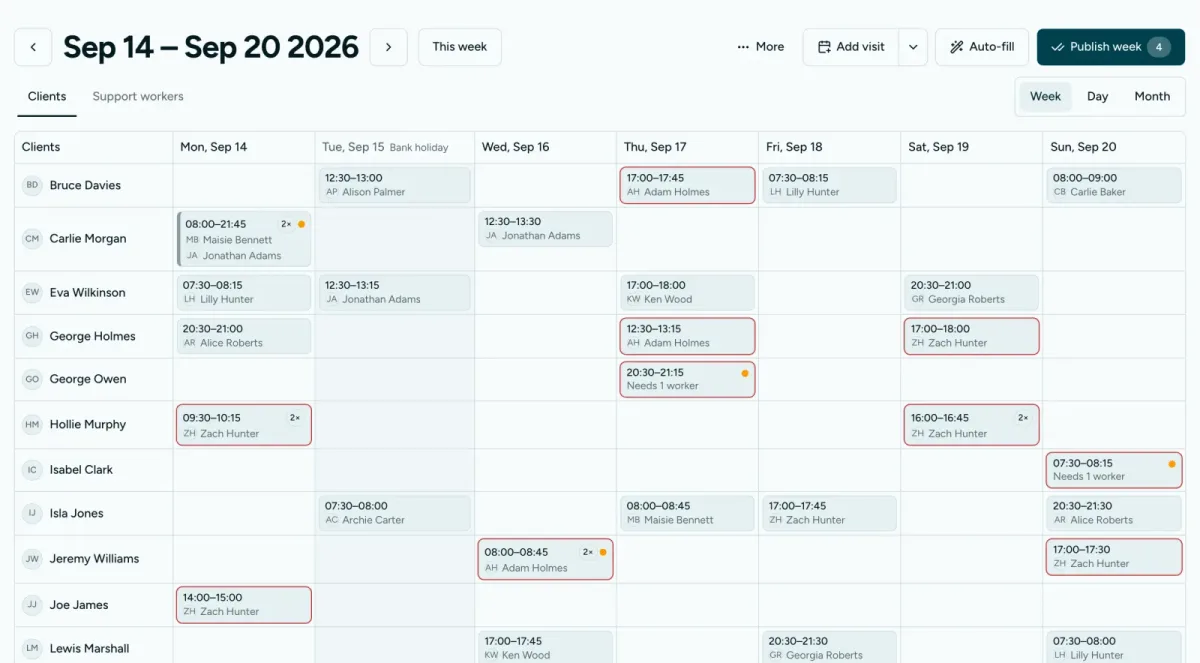This screenshot has height=663, width=1200.
Task: Click the Carlie Morgan CM avatar
Action: (33, 239)
